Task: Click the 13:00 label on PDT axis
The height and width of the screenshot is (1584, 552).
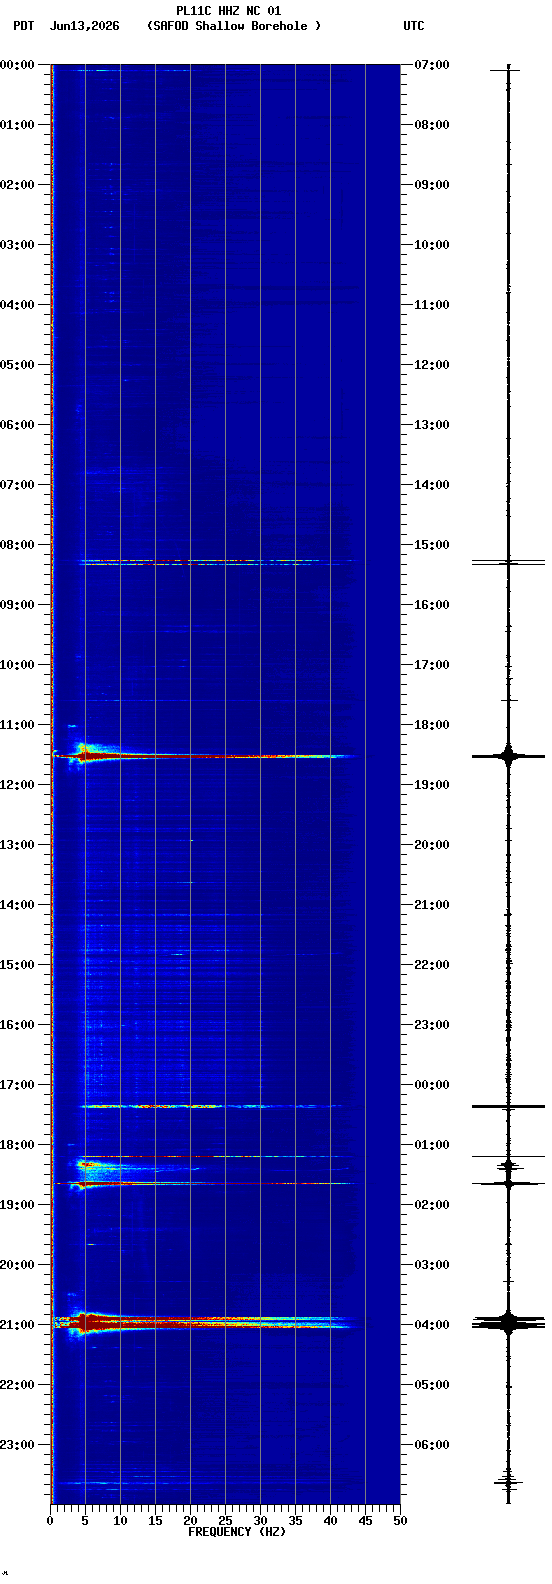Action: click(x=17, y=845)
